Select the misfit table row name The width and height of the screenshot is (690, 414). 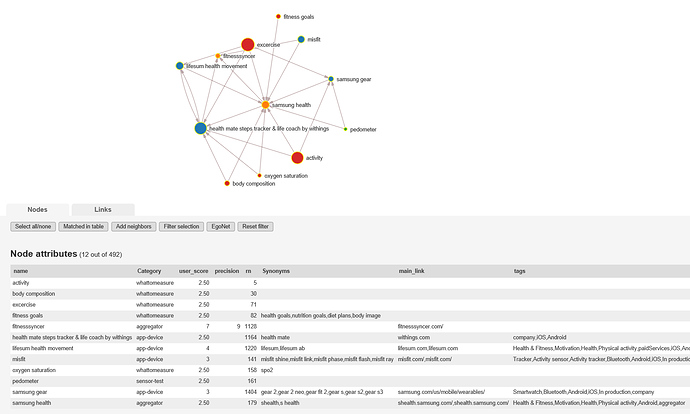[19, 359]
